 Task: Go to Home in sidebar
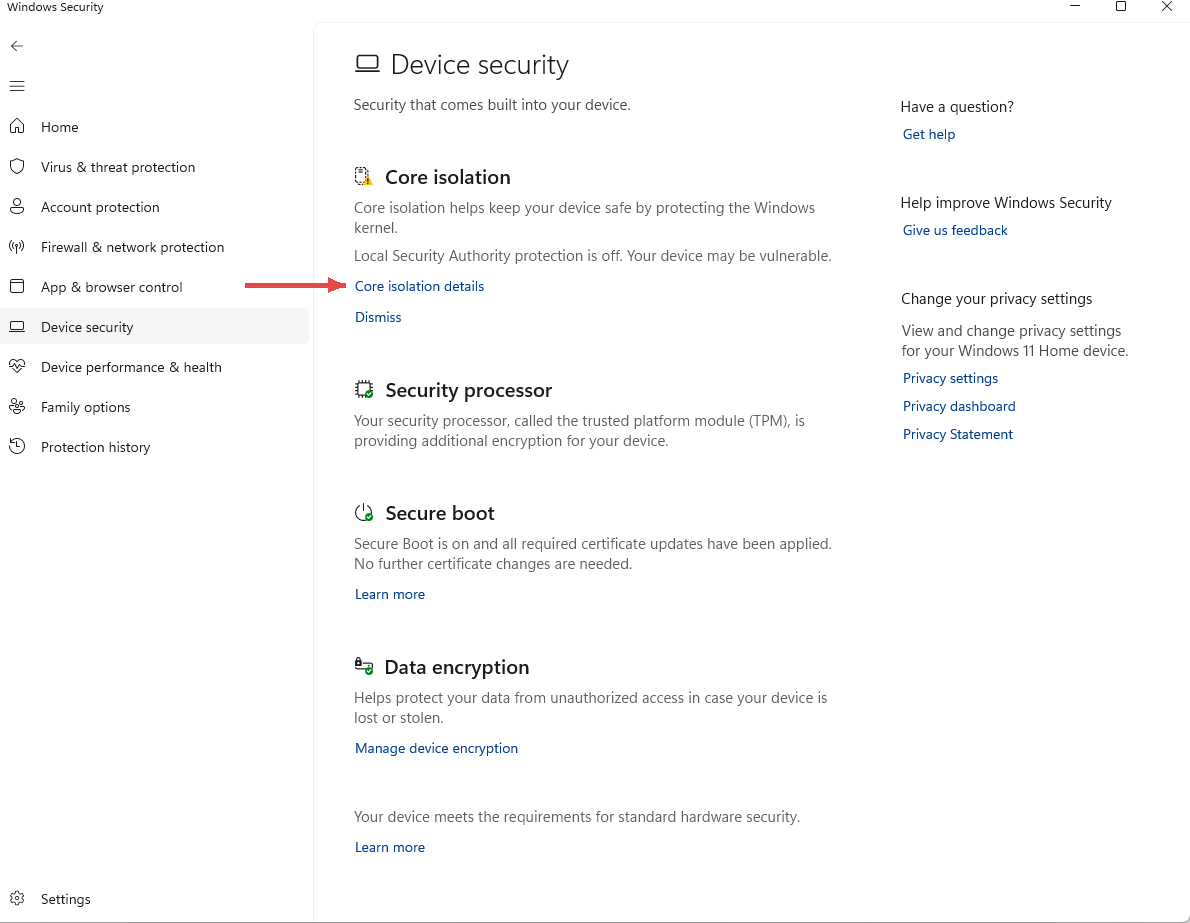(155, 127)
